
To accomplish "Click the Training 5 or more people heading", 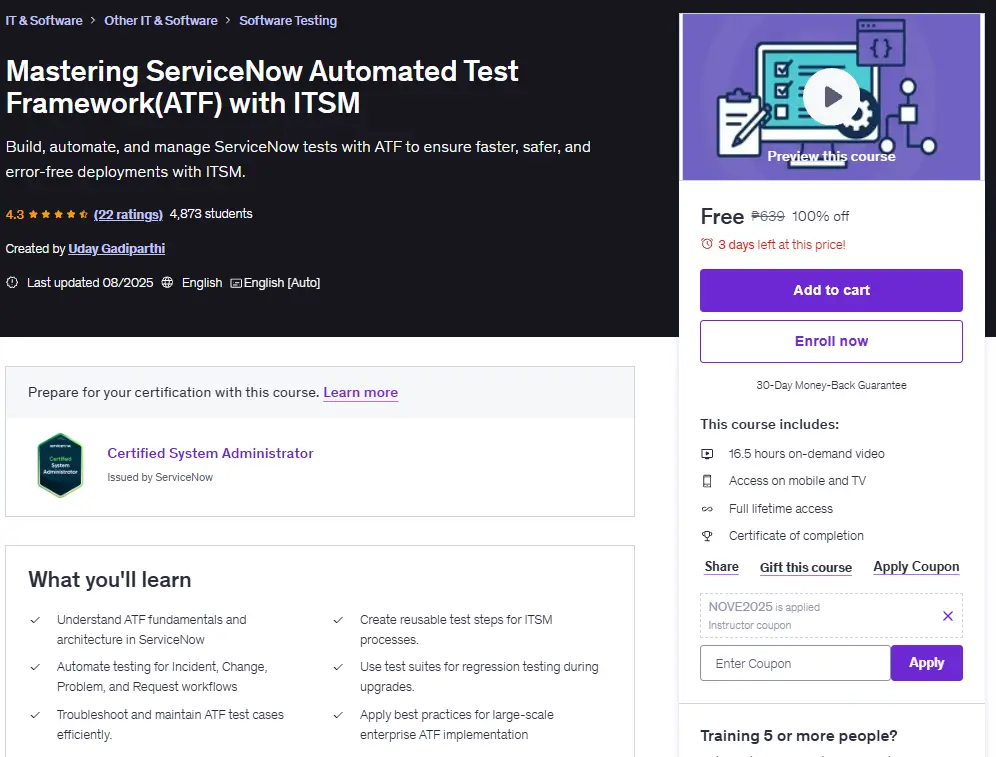I will coord(798,735).
